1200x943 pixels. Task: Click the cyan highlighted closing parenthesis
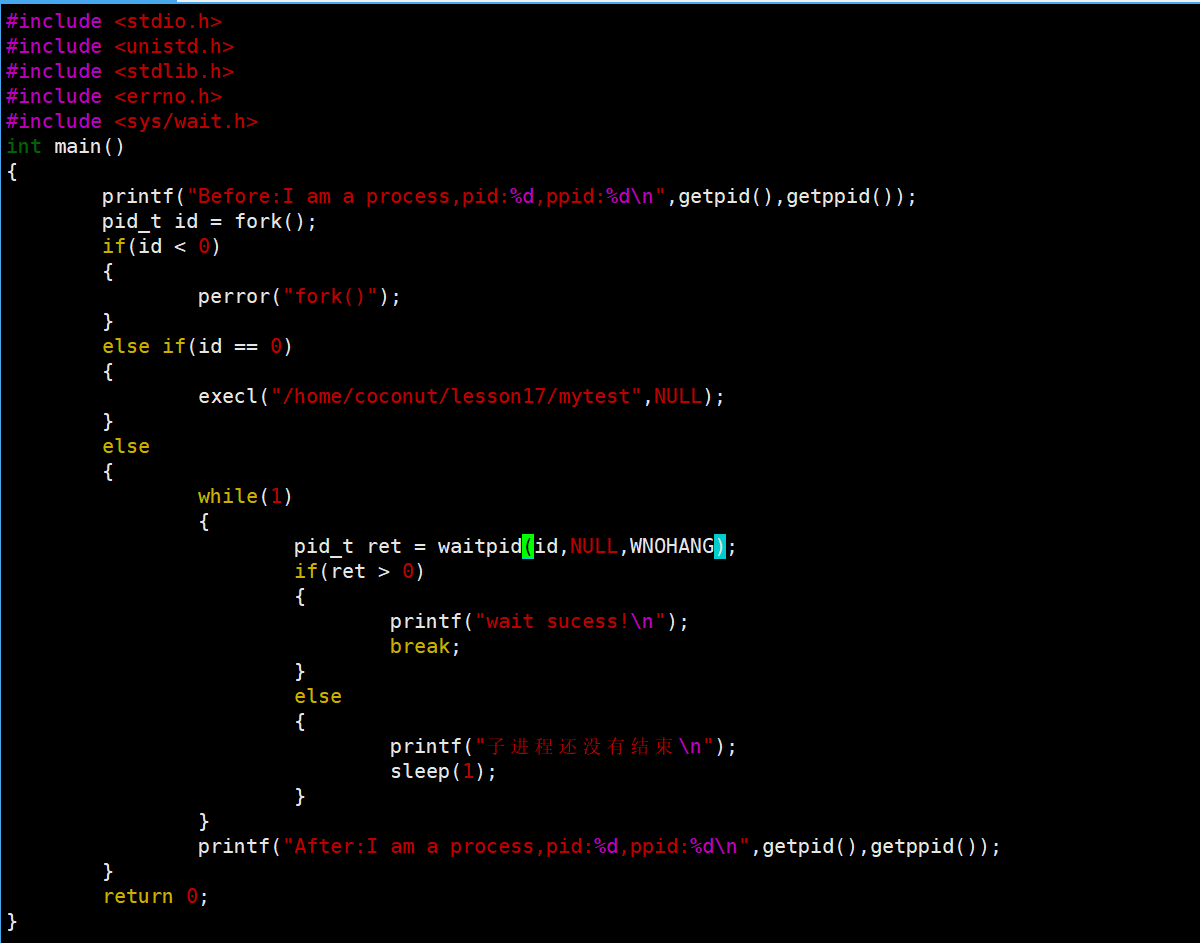pyautogui.click(x=720, y=546)
